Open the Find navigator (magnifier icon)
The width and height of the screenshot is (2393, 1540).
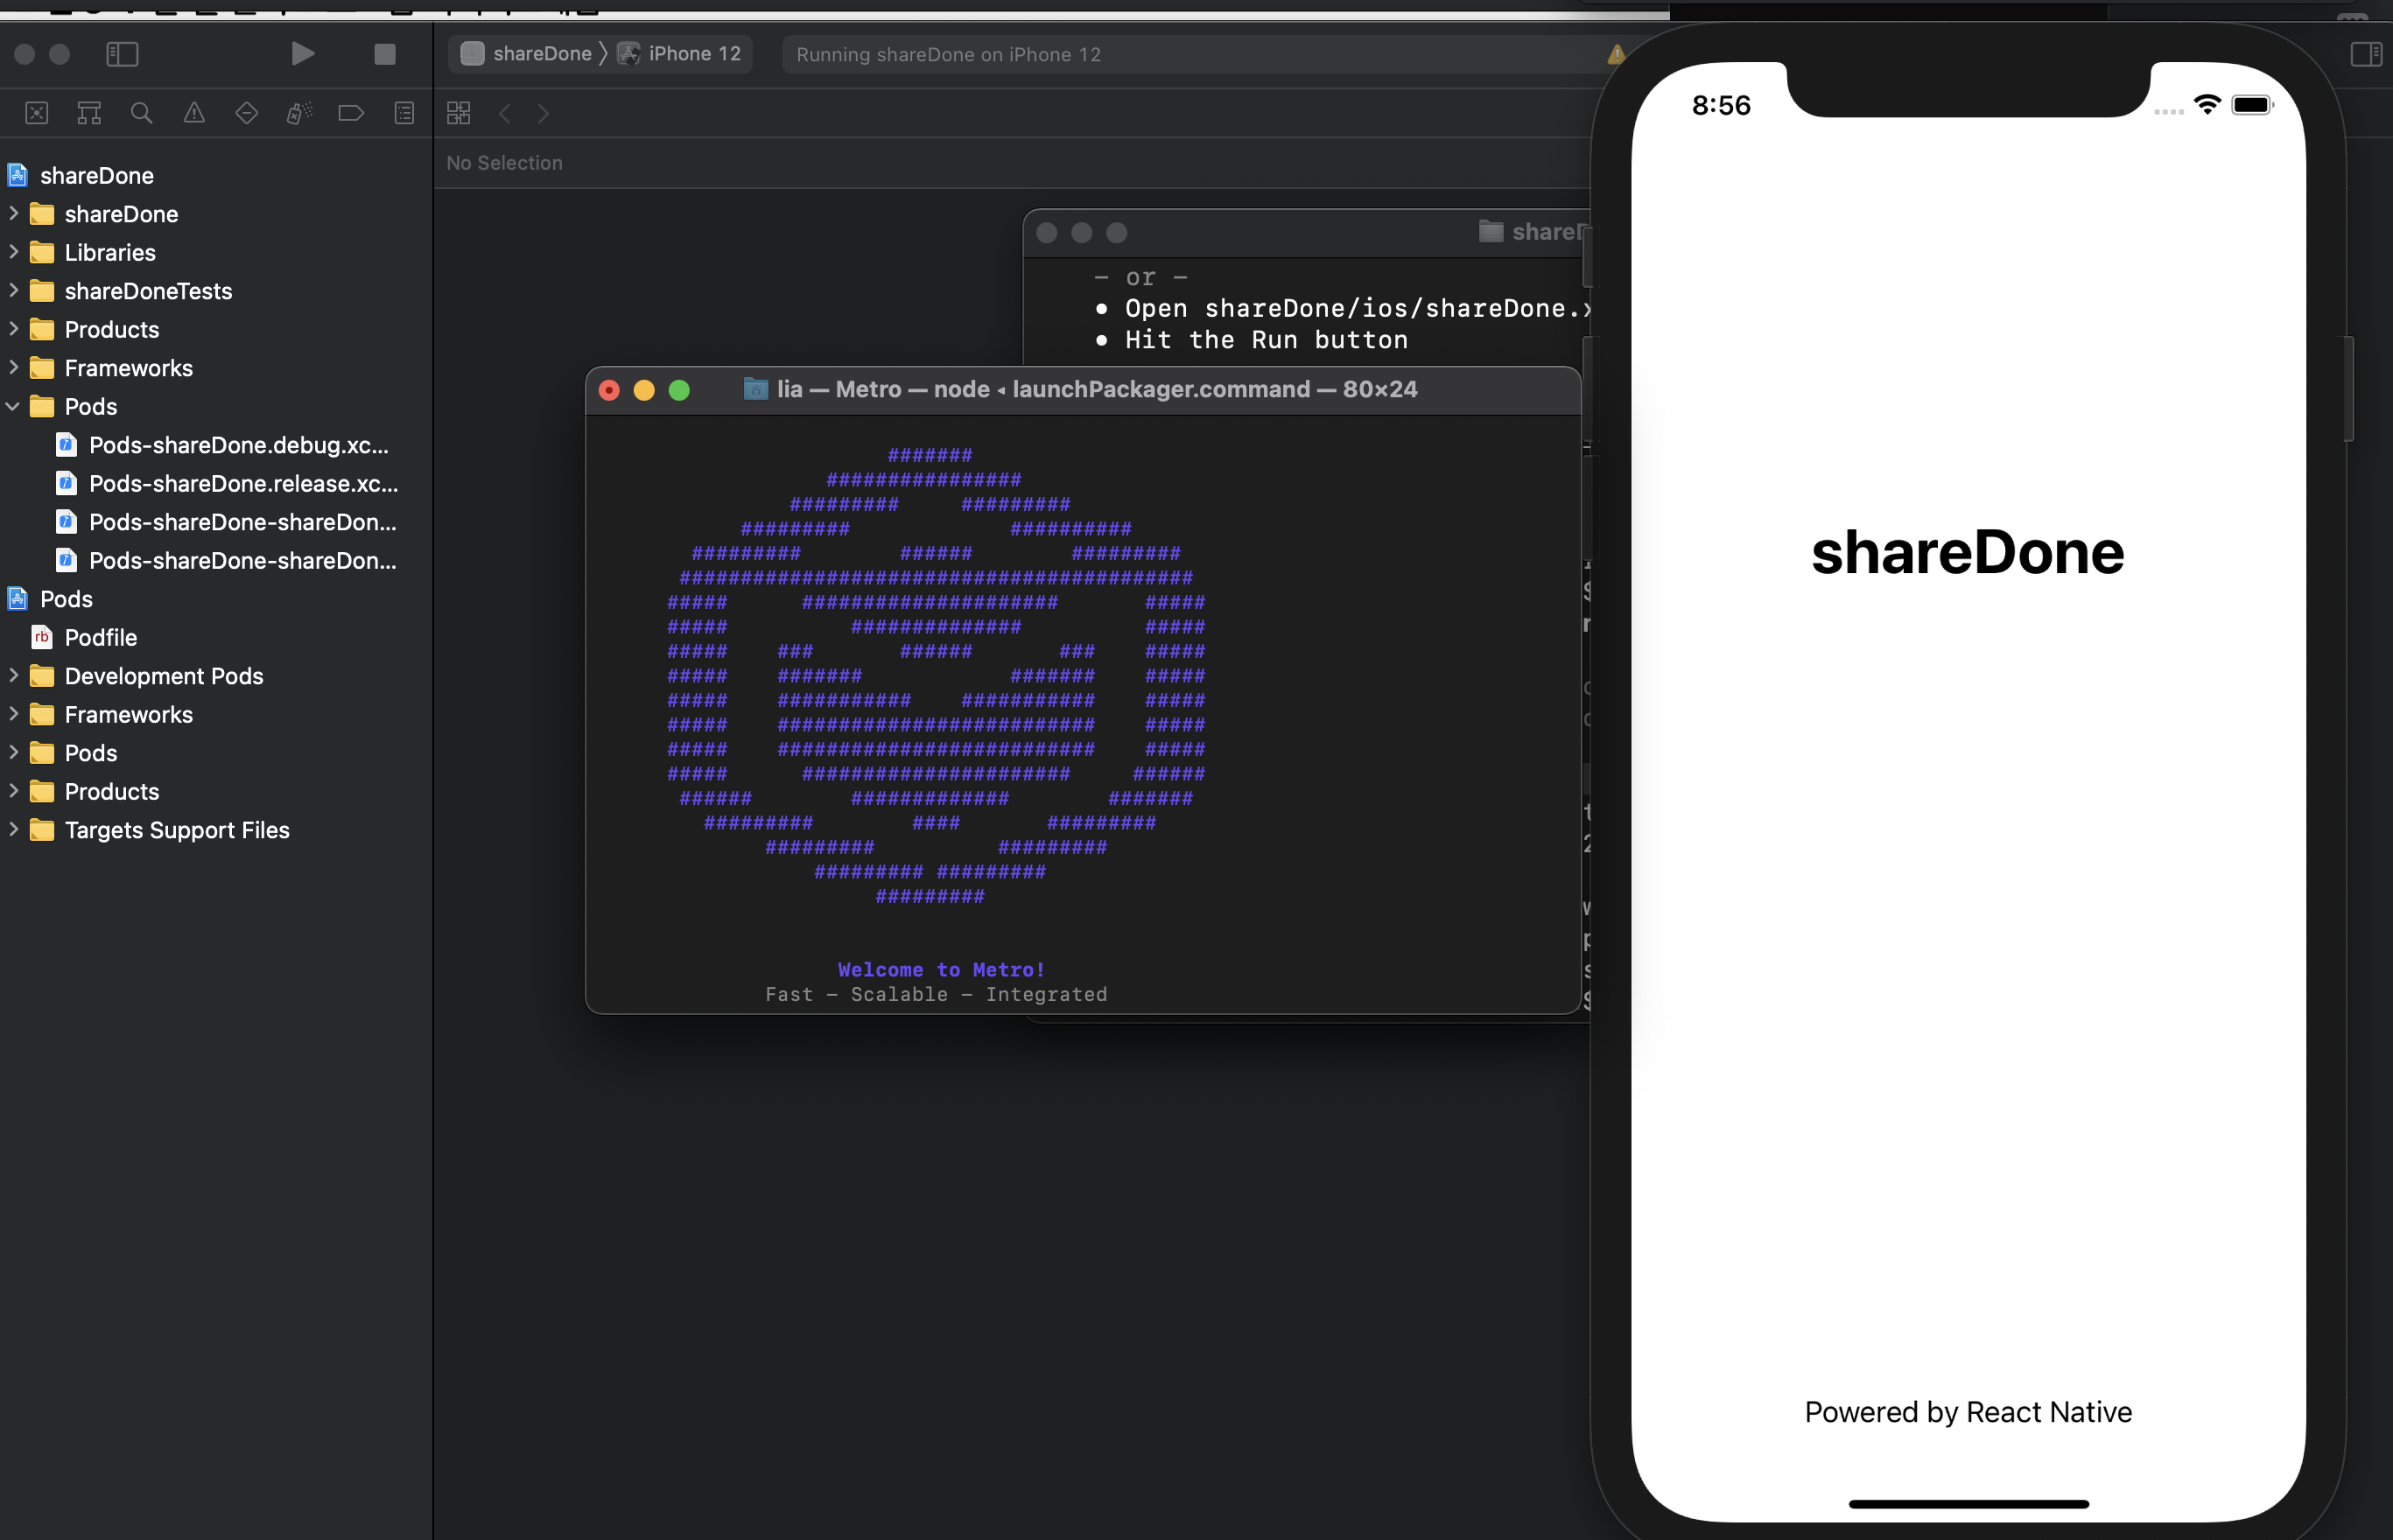tap(142, 113)
